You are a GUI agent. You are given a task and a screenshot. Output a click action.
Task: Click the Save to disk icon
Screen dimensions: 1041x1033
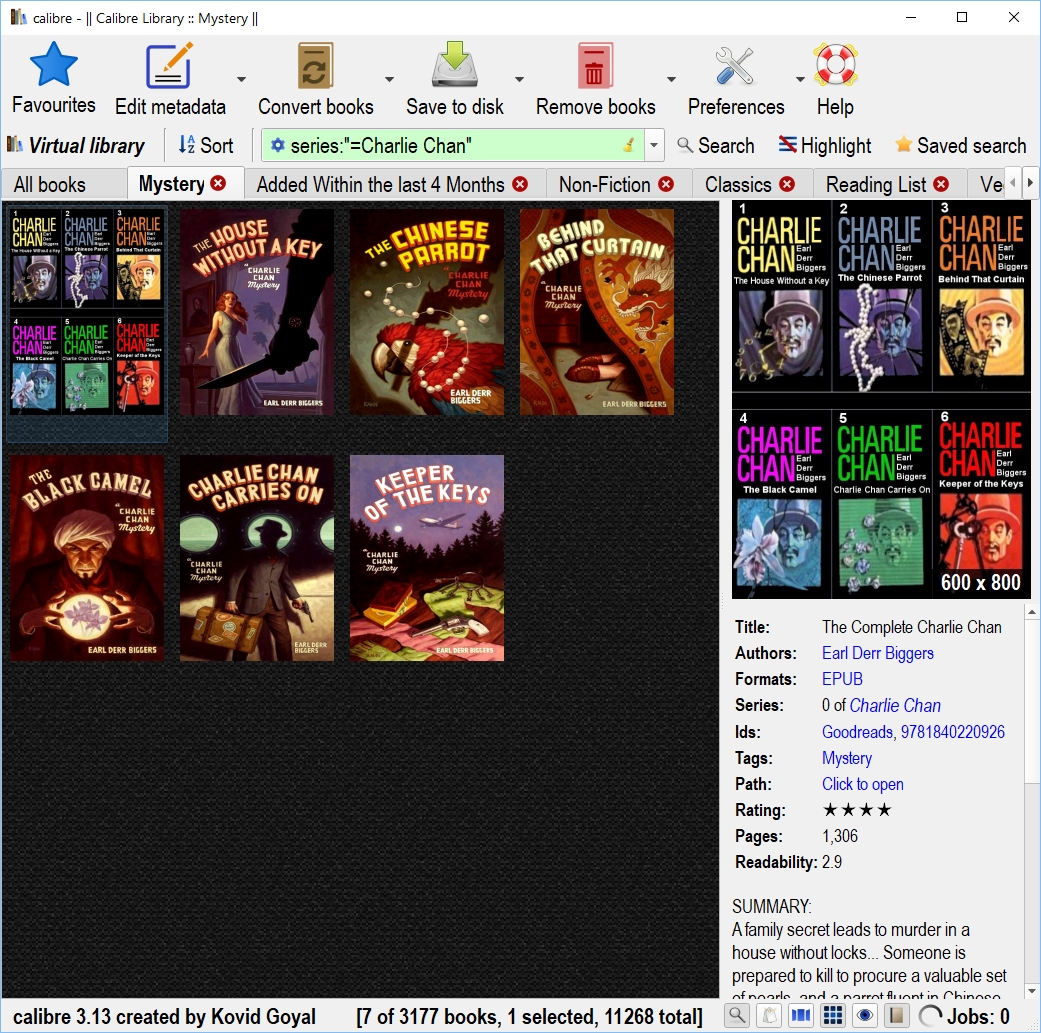455,64
